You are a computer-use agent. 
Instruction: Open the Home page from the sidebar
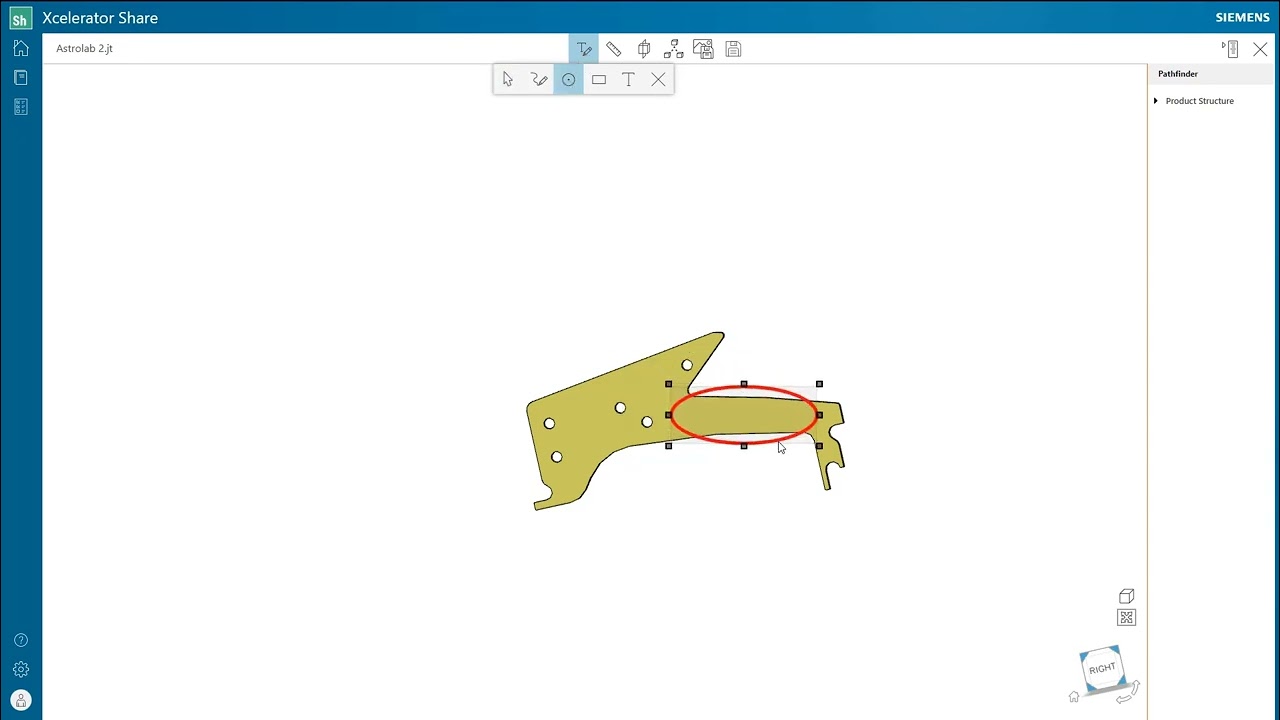click(x=21, y=48)
